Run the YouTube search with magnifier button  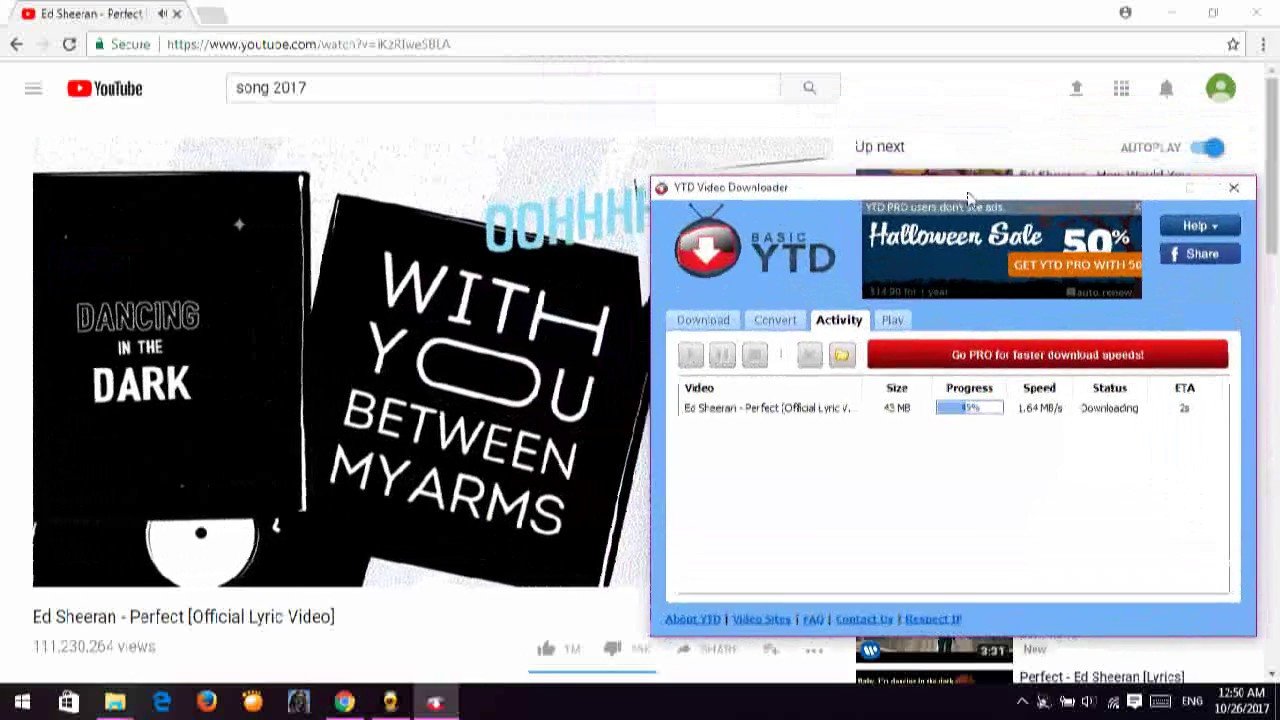tap(809, 88)
